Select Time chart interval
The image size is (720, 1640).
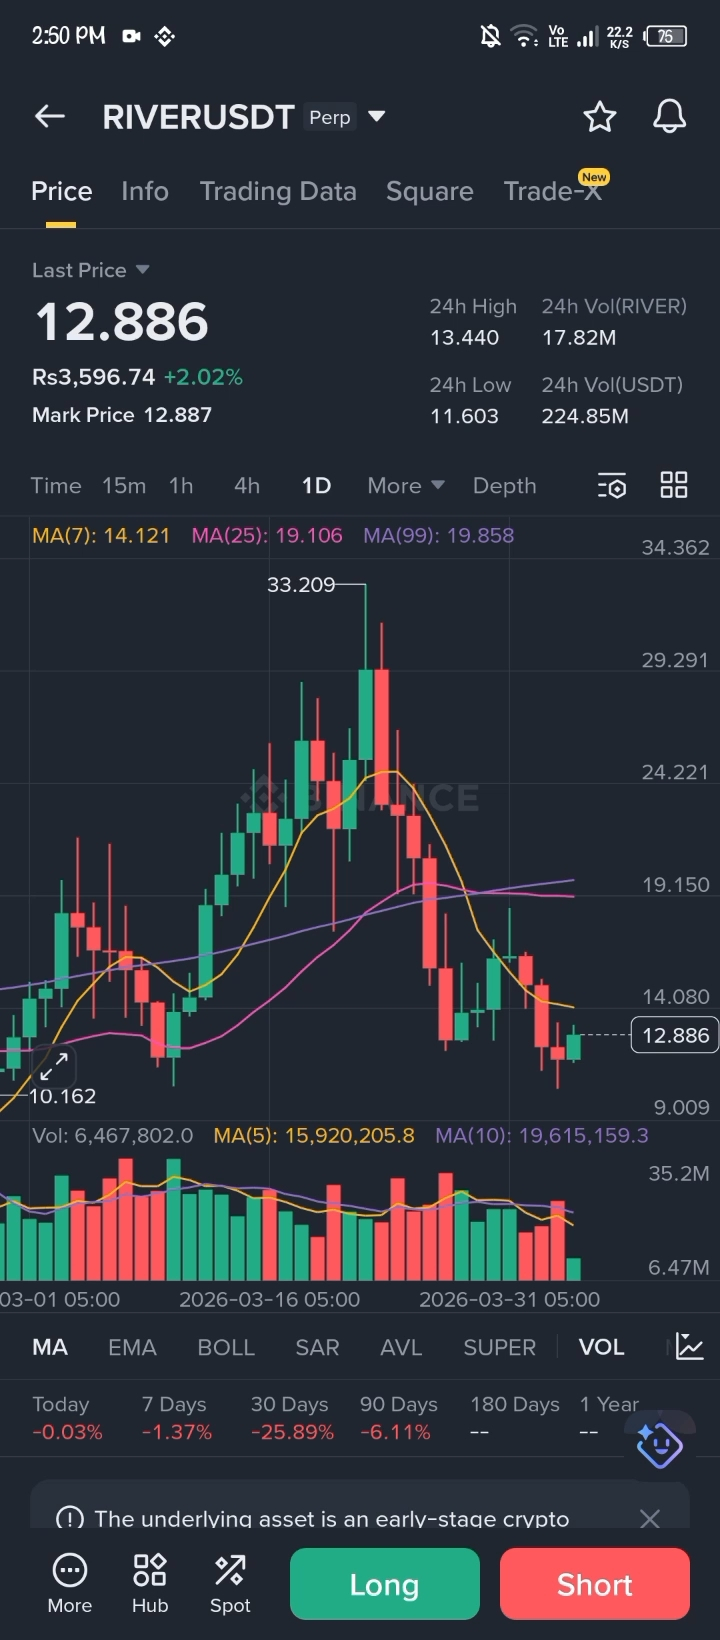56,486
